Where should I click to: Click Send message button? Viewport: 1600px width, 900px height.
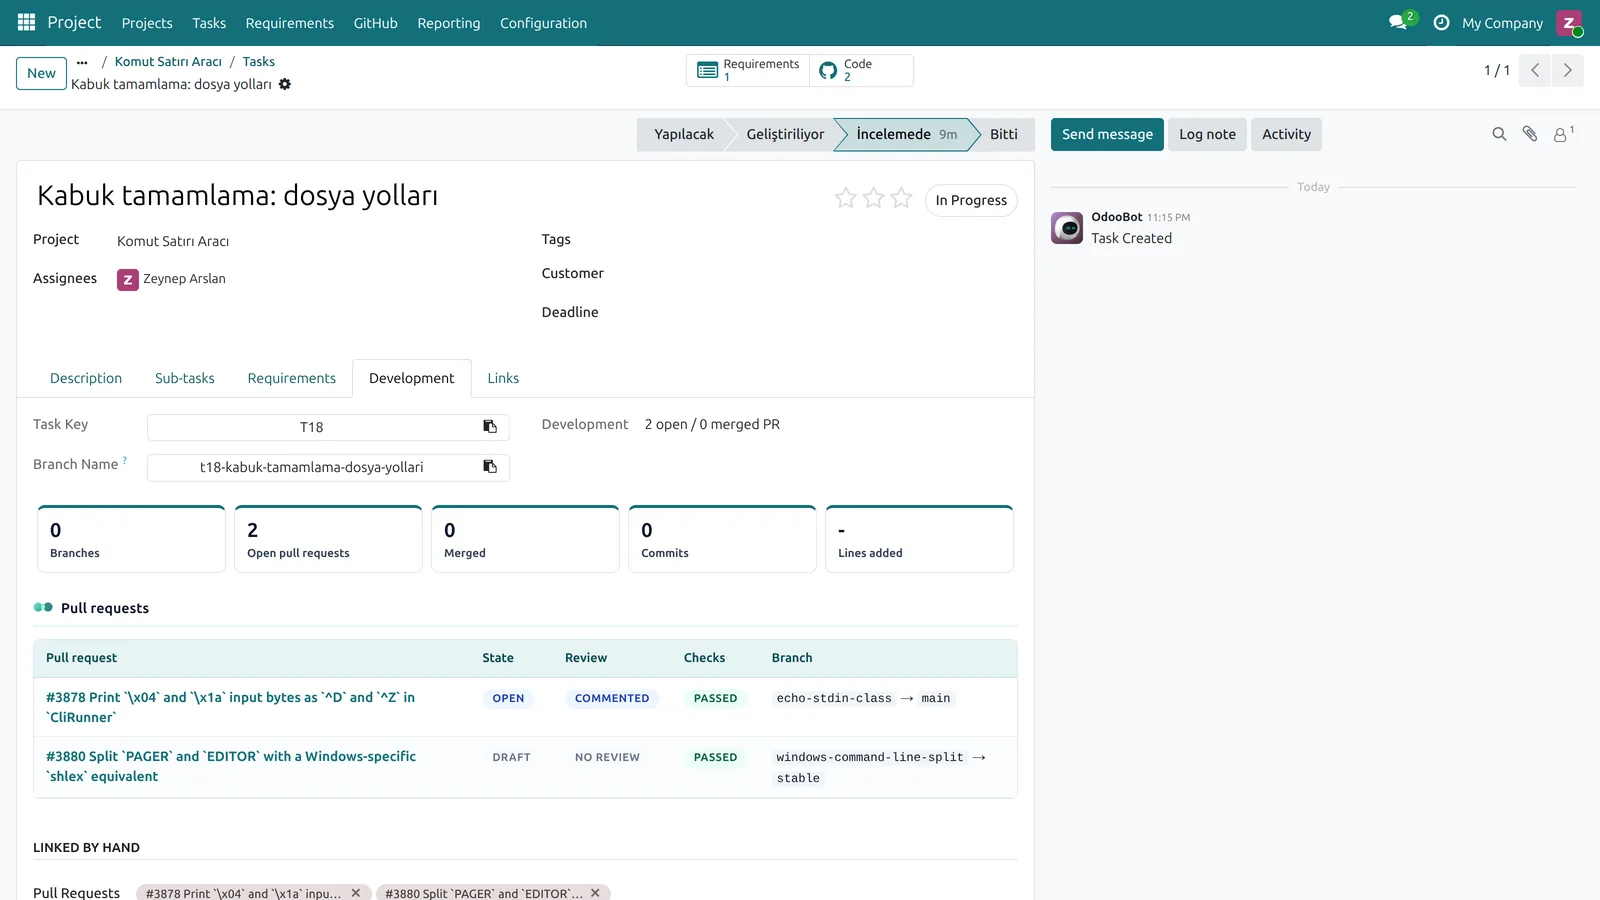pos(1107,134)
